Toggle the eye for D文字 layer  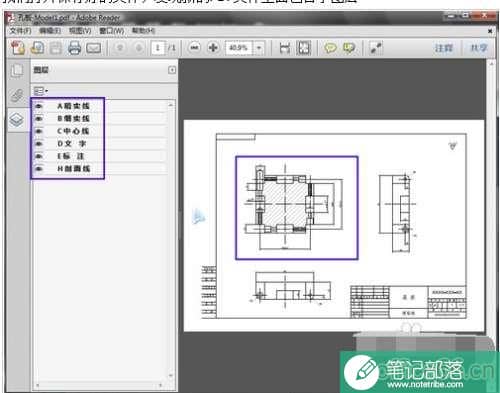[x=39, y=144]
